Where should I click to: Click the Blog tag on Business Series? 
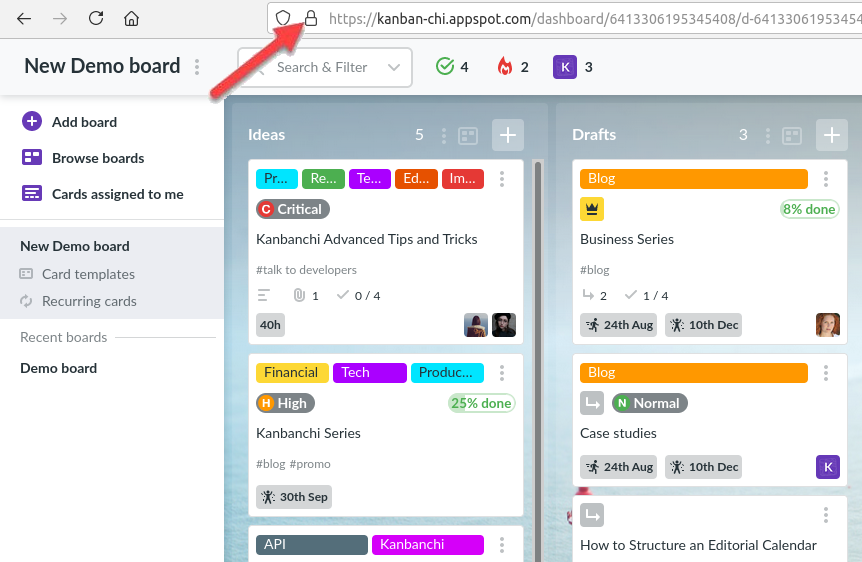[x=694, y=179]
